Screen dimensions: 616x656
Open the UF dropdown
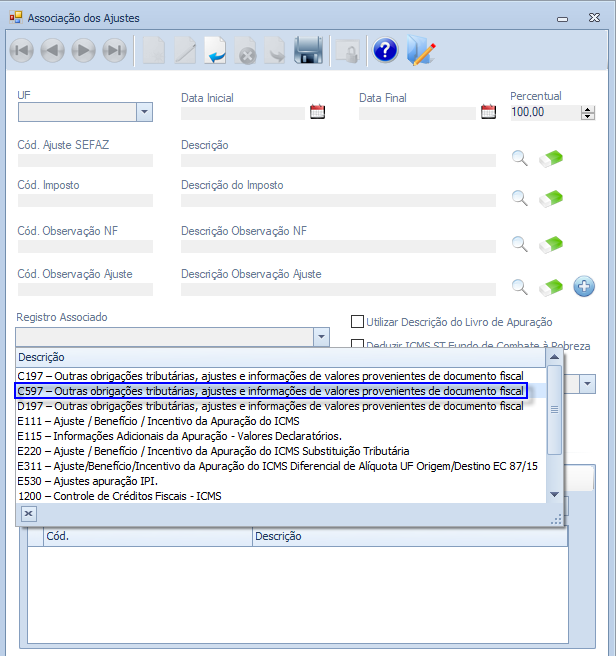tap(144, 112)
